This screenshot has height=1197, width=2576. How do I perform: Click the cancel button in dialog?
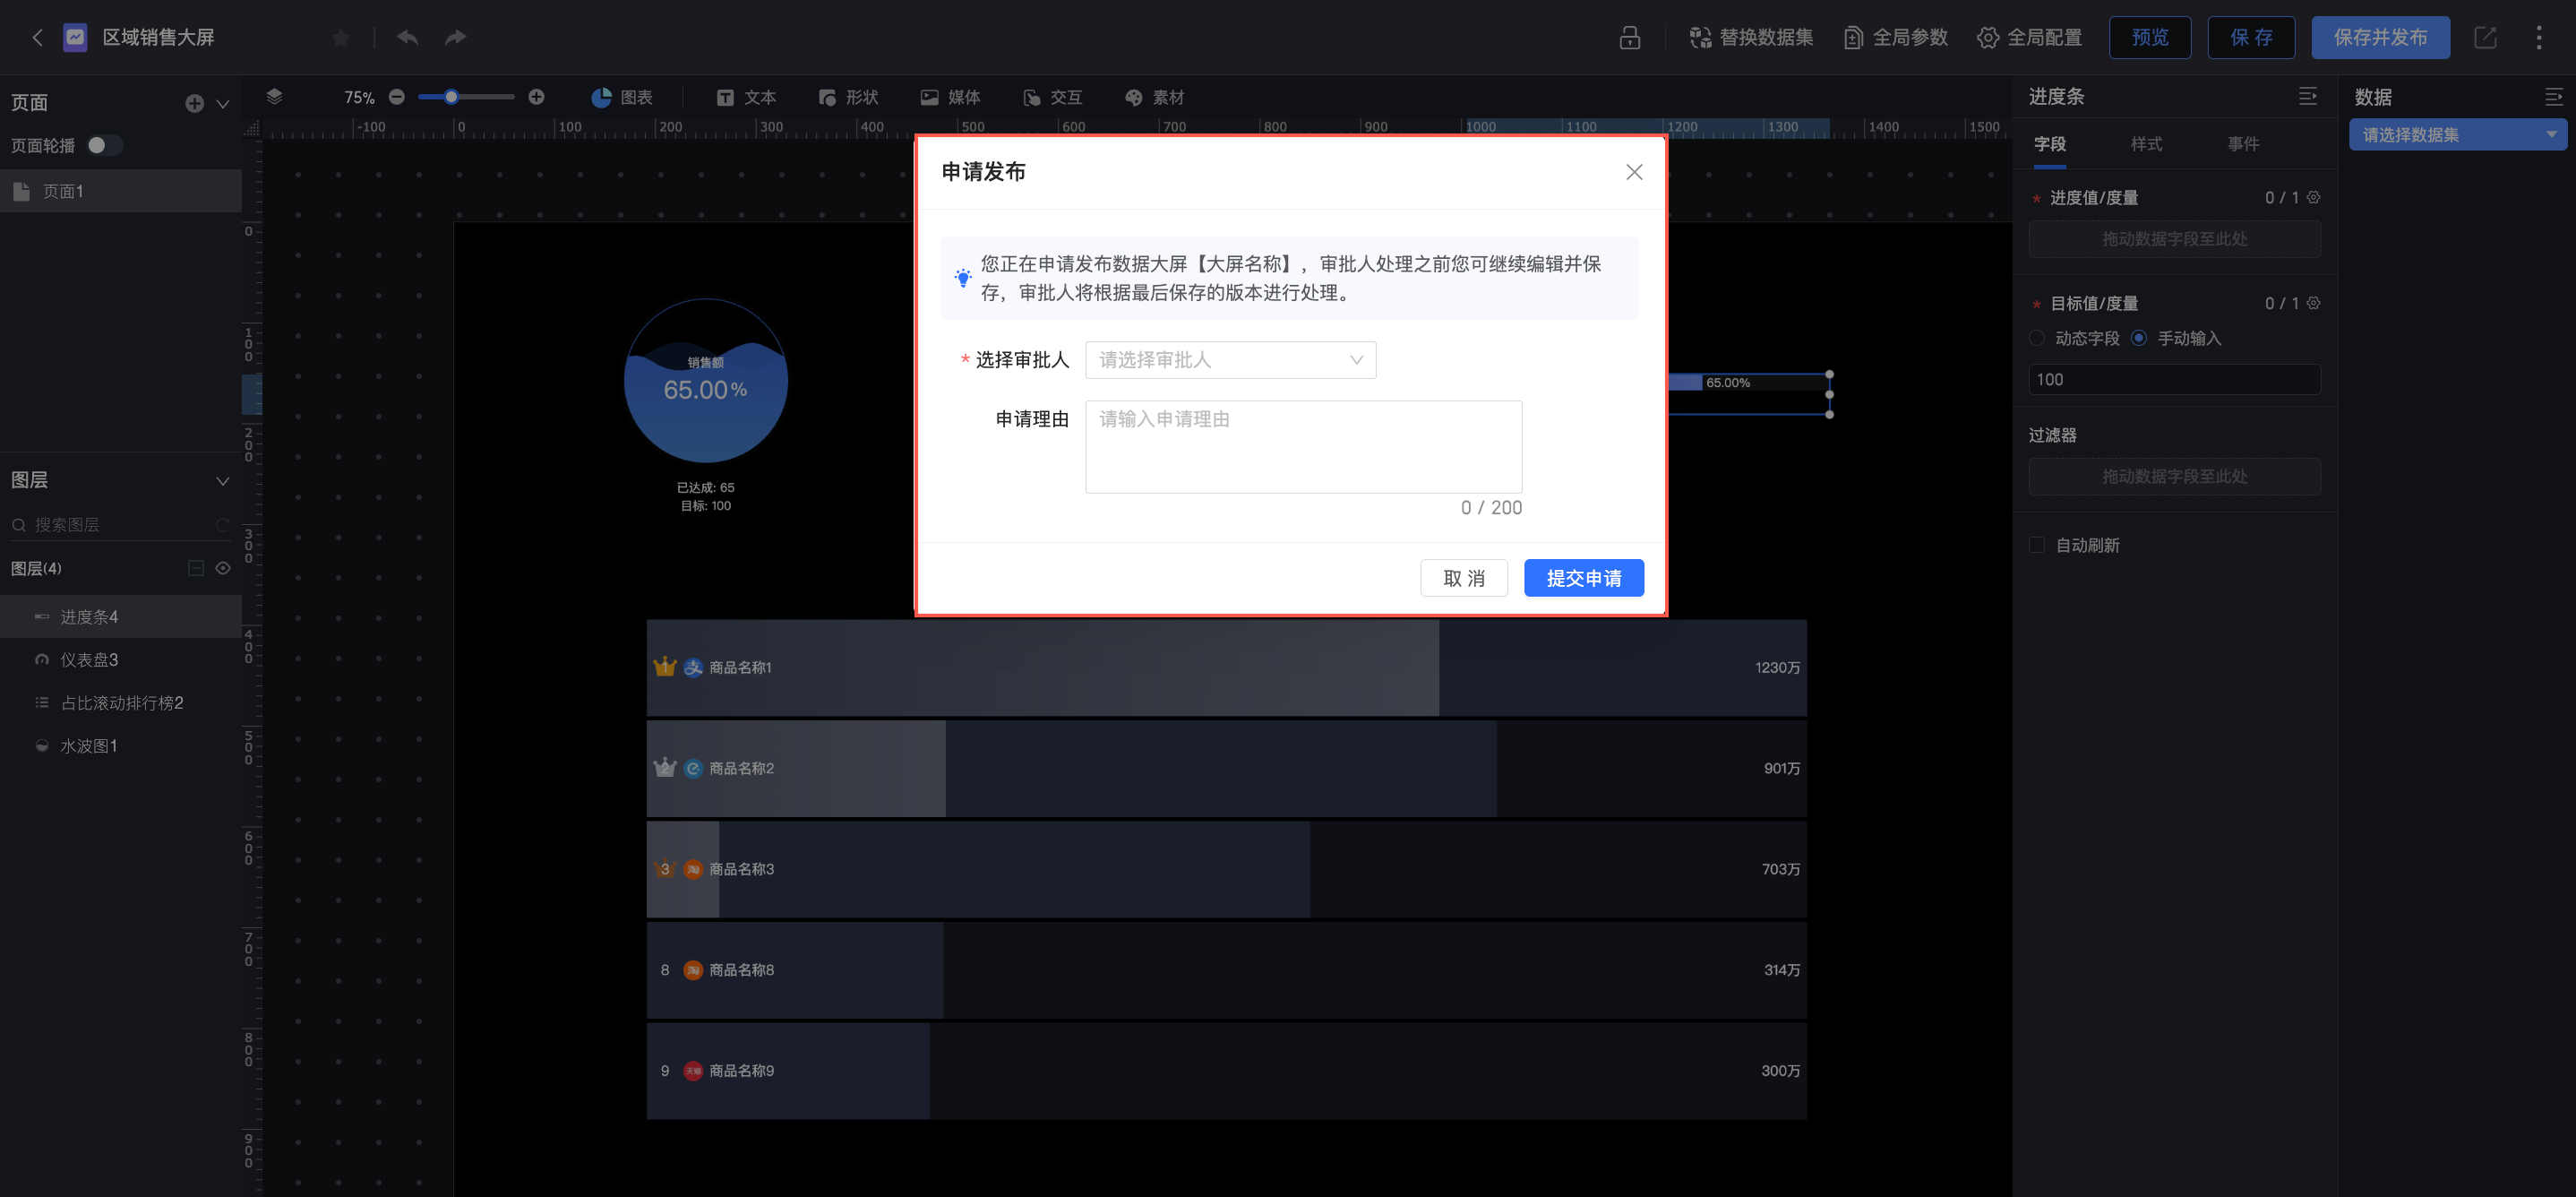1463,578
